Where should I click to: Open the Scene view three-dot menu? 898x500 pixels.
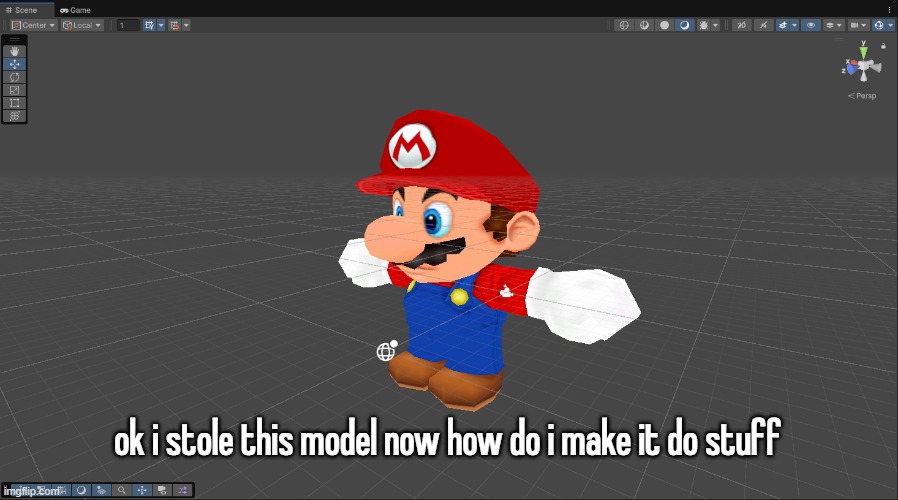889,10
